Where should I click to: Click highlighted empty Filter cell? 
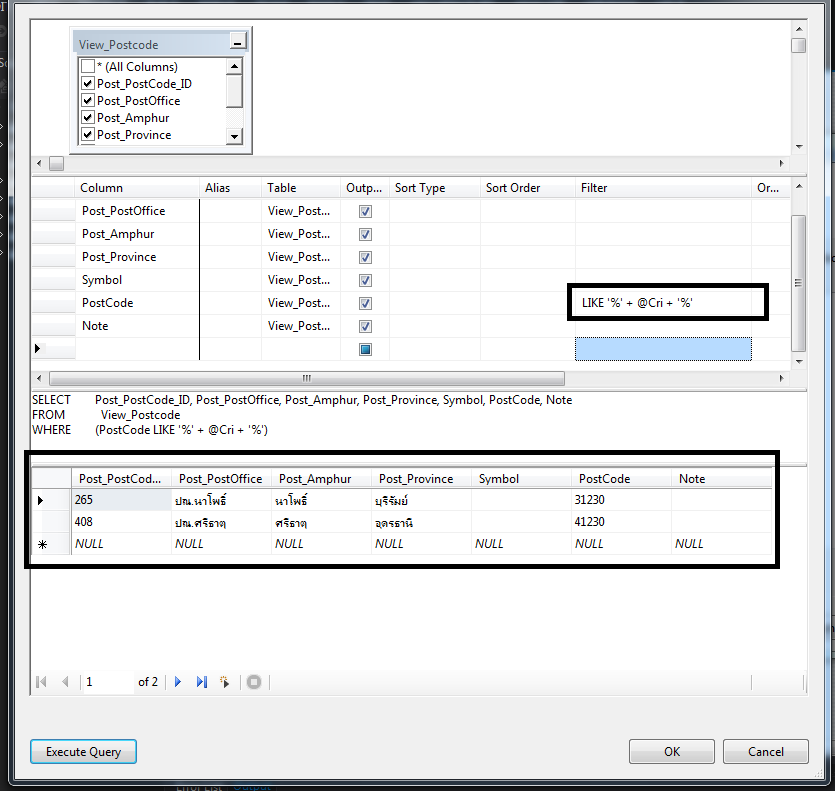663,349
